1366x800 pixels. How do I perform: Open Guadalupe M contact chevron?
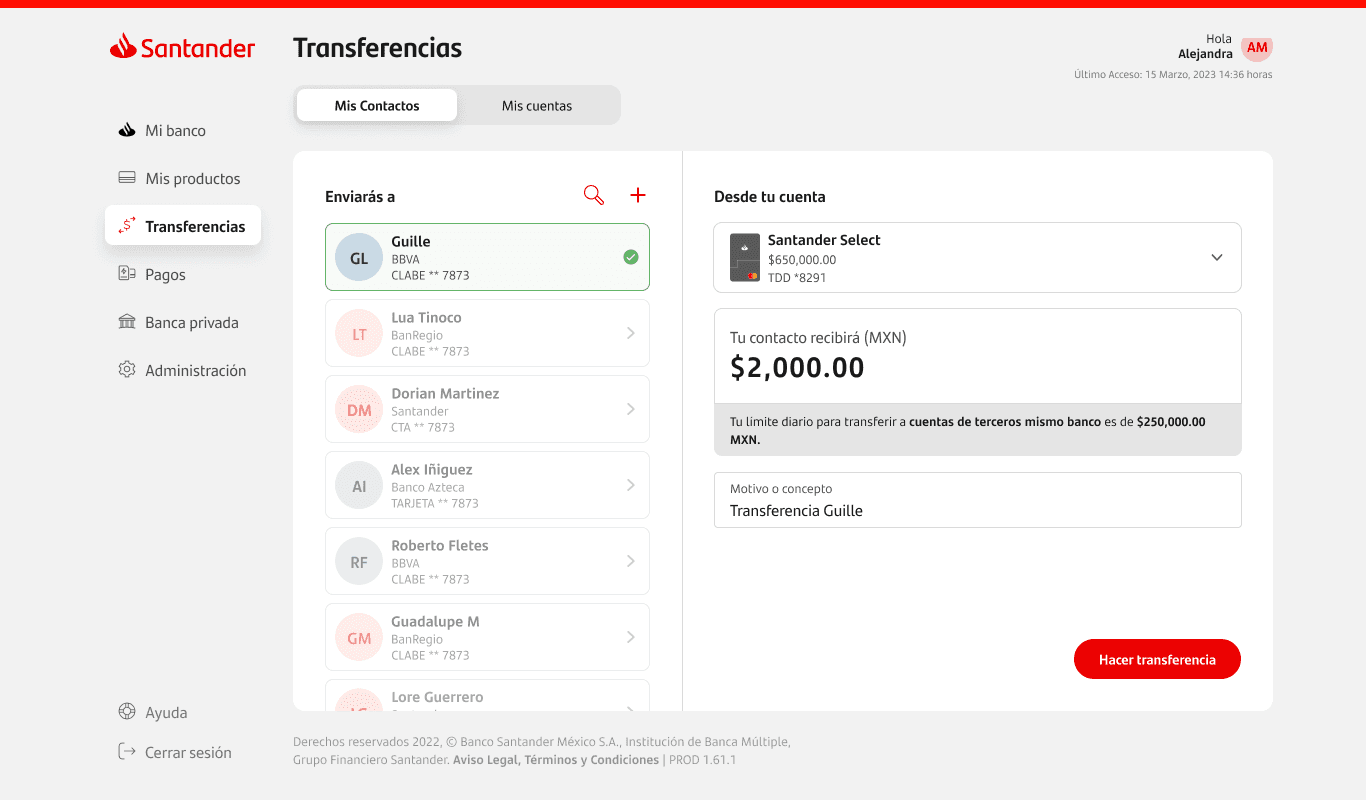coord(631,637)
